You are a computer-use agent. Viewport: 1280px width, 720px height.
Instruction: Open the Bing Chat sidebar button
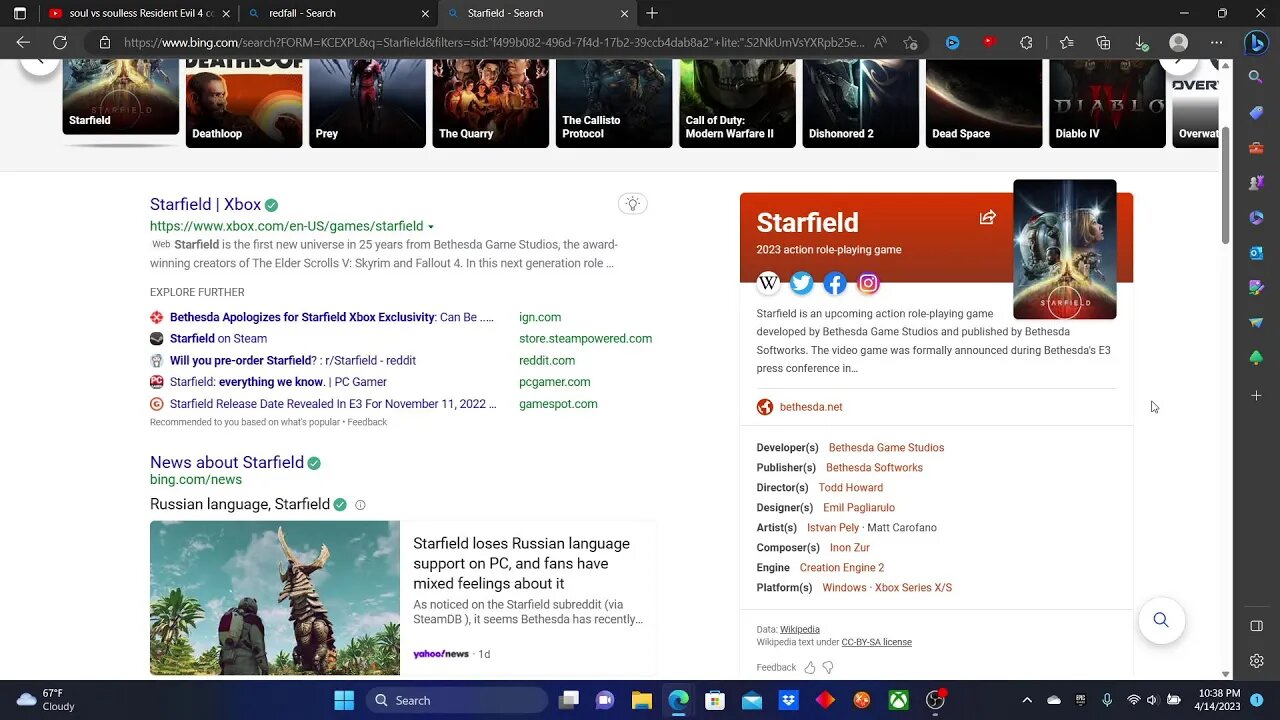click(1256, 42)
